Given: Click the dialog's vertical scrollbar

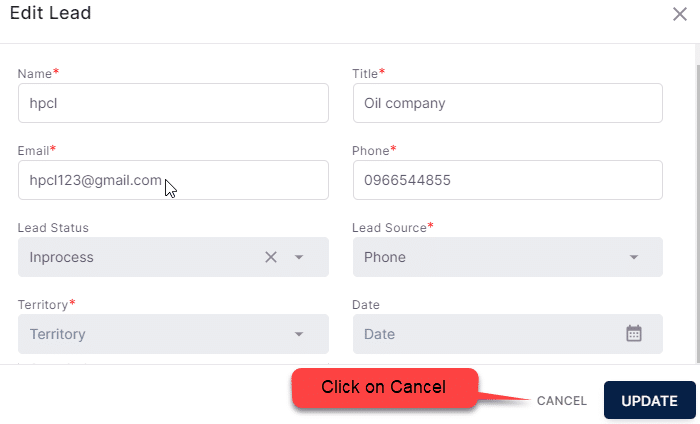Looking at the screenshot, I should tap(698, 213).
